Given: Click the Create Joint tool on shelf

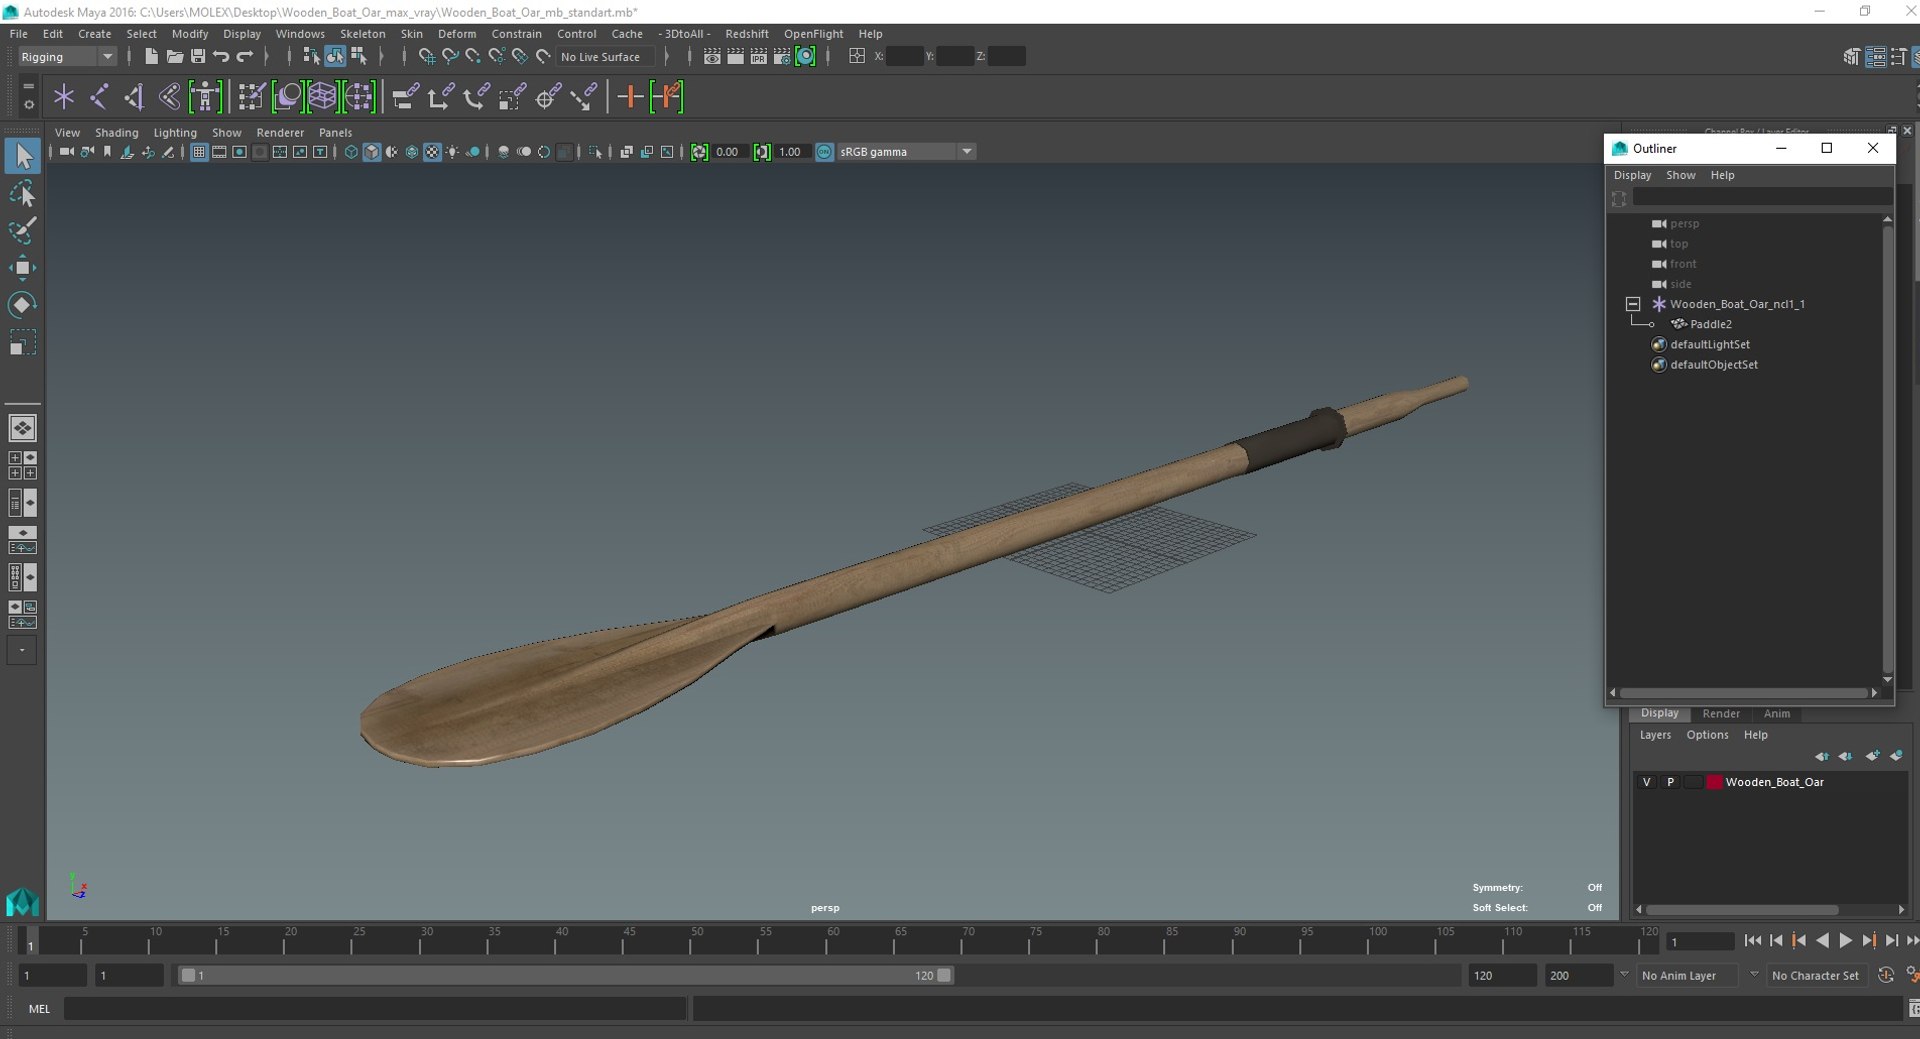Looking at the screenshot, I should (99, 97).
